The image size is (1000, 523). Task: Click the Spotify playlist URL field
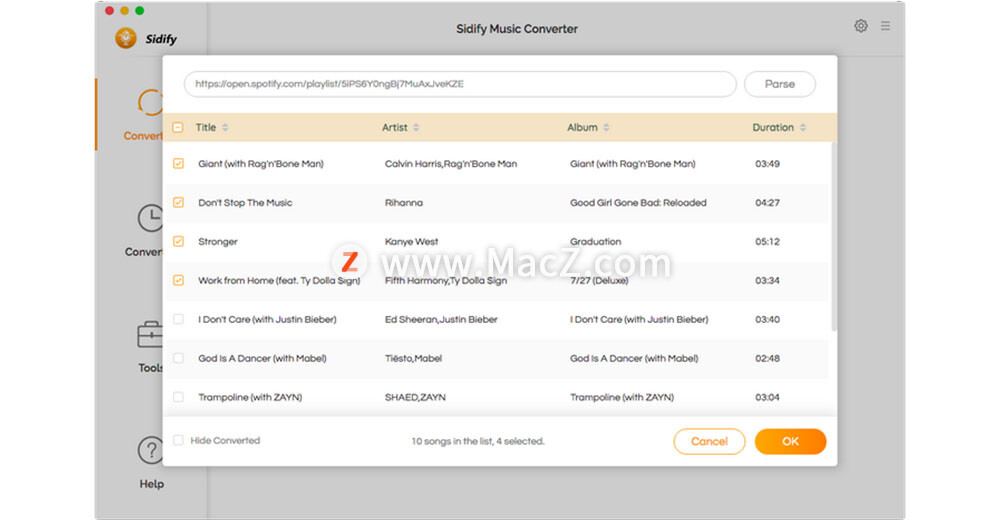click(460, 84)
